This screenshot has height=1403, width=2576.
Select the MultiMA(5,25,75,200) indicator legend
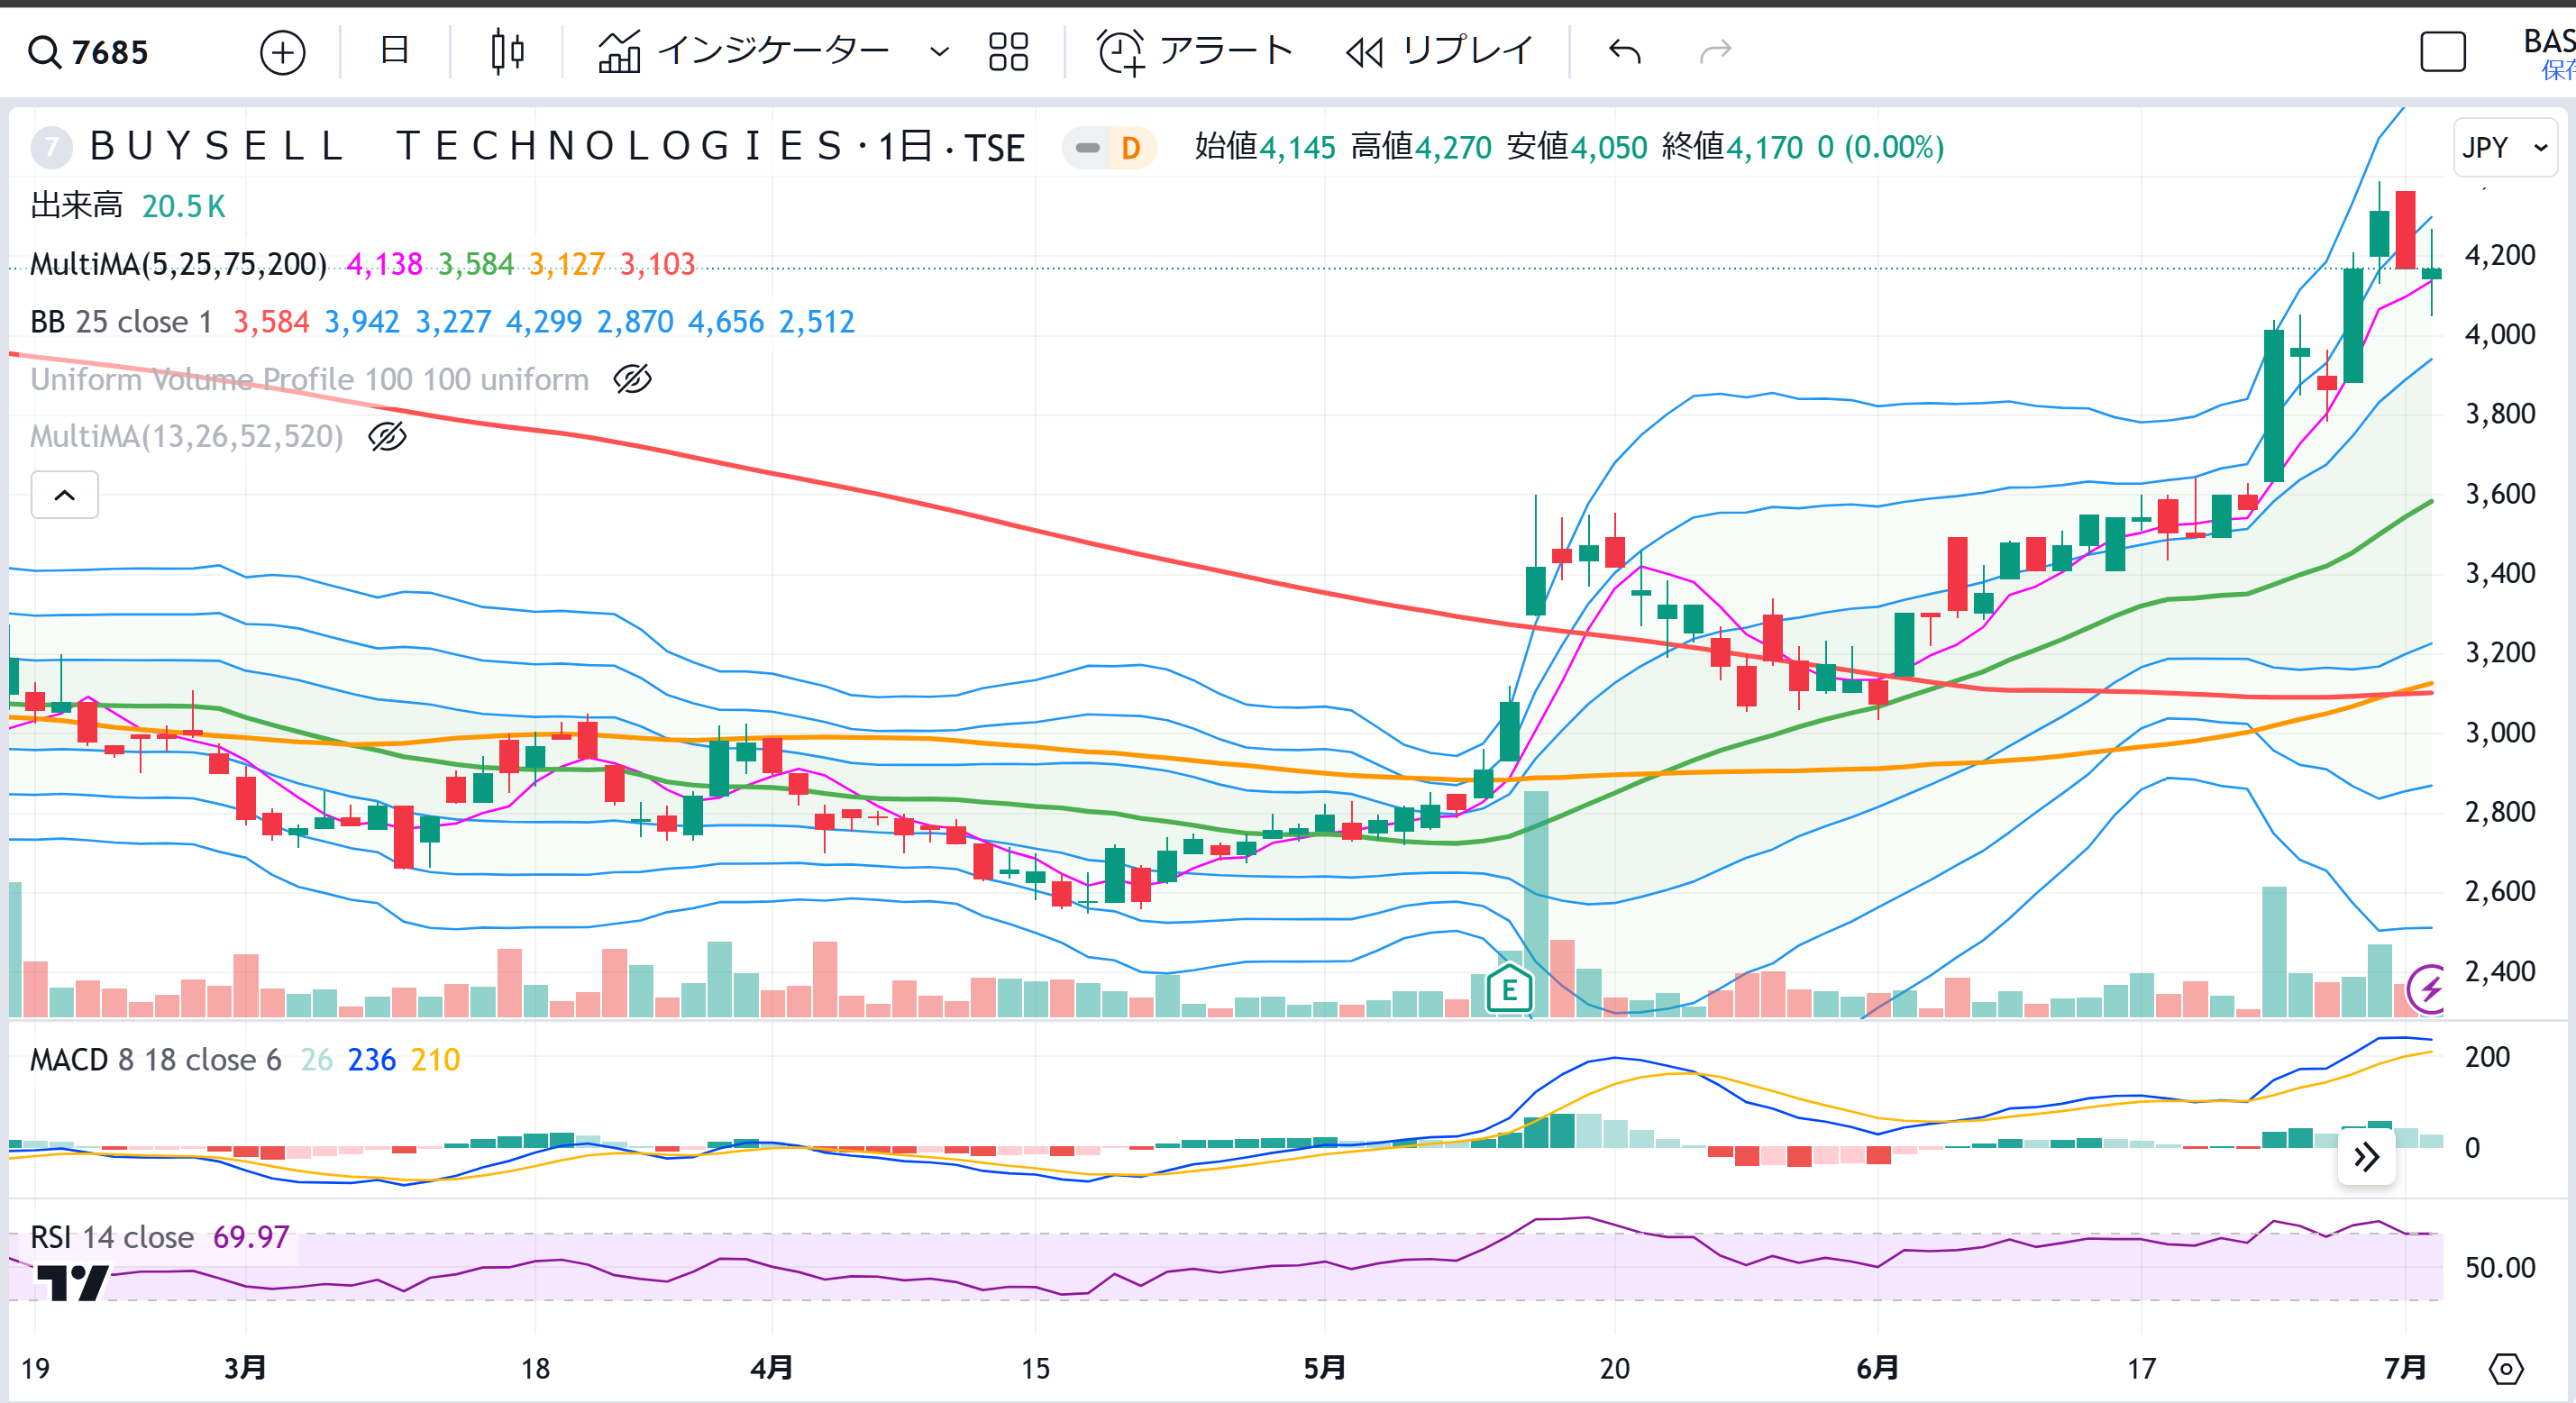[178, 264]
